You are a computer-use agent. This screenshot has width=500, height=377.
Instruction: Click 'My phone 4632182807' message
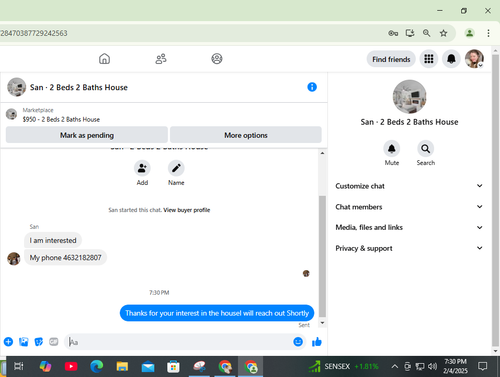click(x=65, y=257)
